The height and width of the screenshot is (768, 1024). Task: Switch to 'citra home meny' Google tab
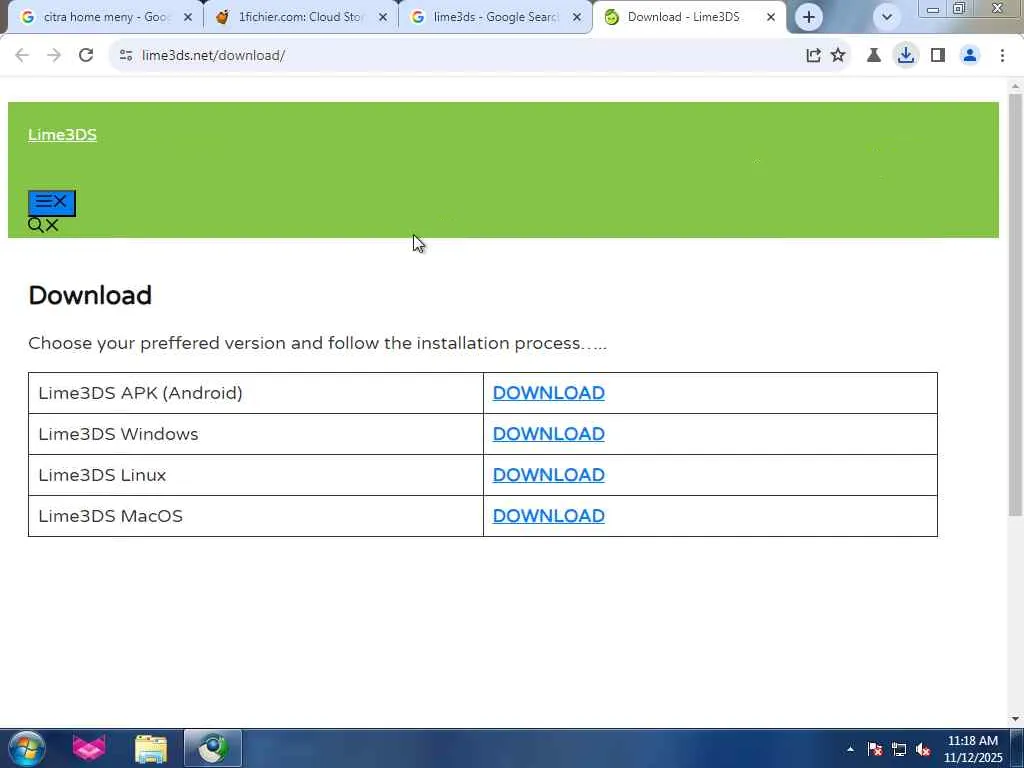[104, 18]
